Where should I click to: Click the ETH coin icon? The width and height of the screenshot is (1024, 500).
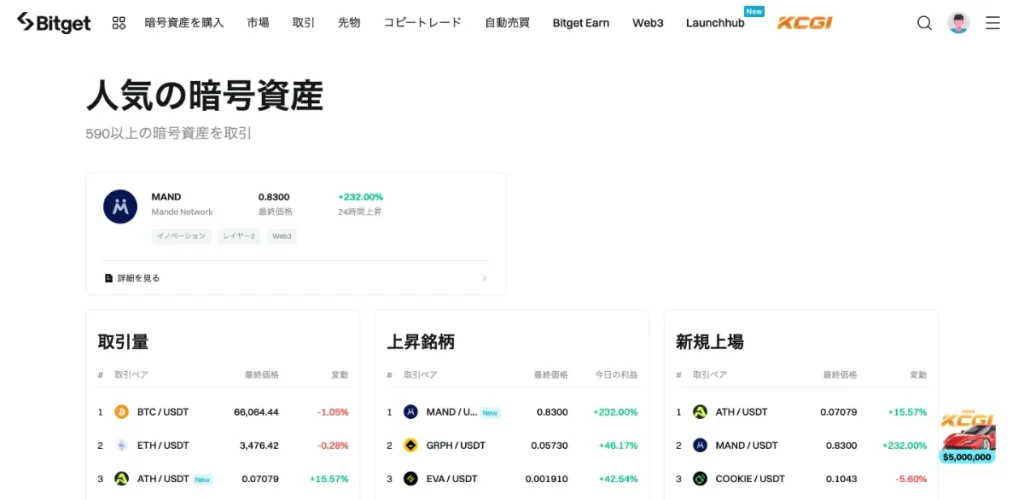click(121, 445)
